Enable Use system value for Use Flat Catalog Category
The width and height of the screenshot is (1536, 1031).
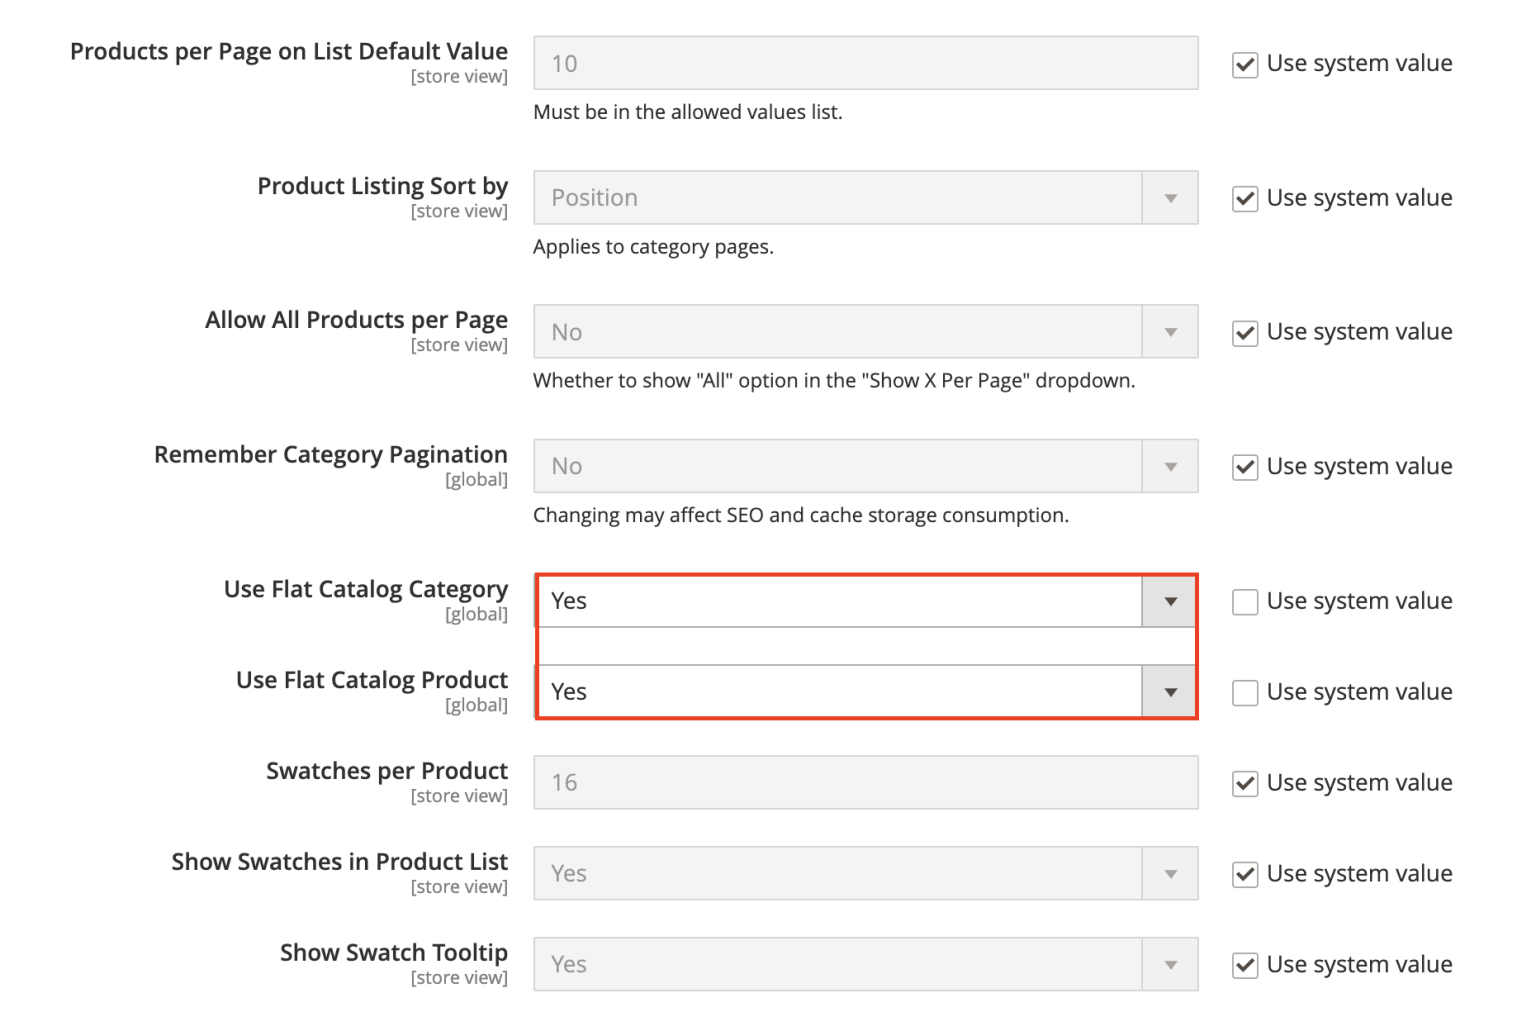coord(1244,602)
